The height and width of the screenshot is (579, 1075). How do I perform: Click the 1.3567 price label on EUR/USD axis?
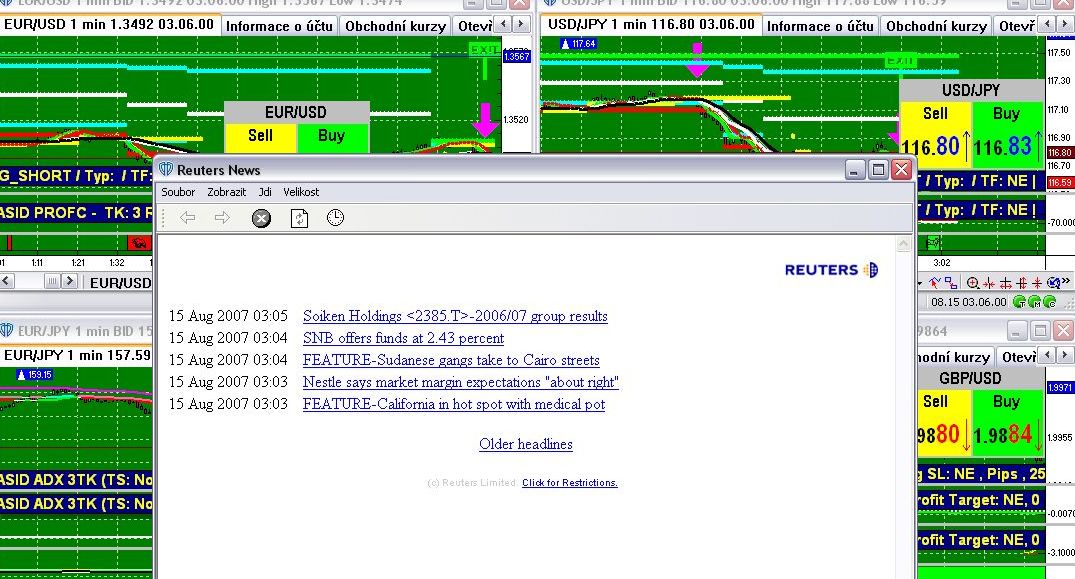tap(517, 57)
